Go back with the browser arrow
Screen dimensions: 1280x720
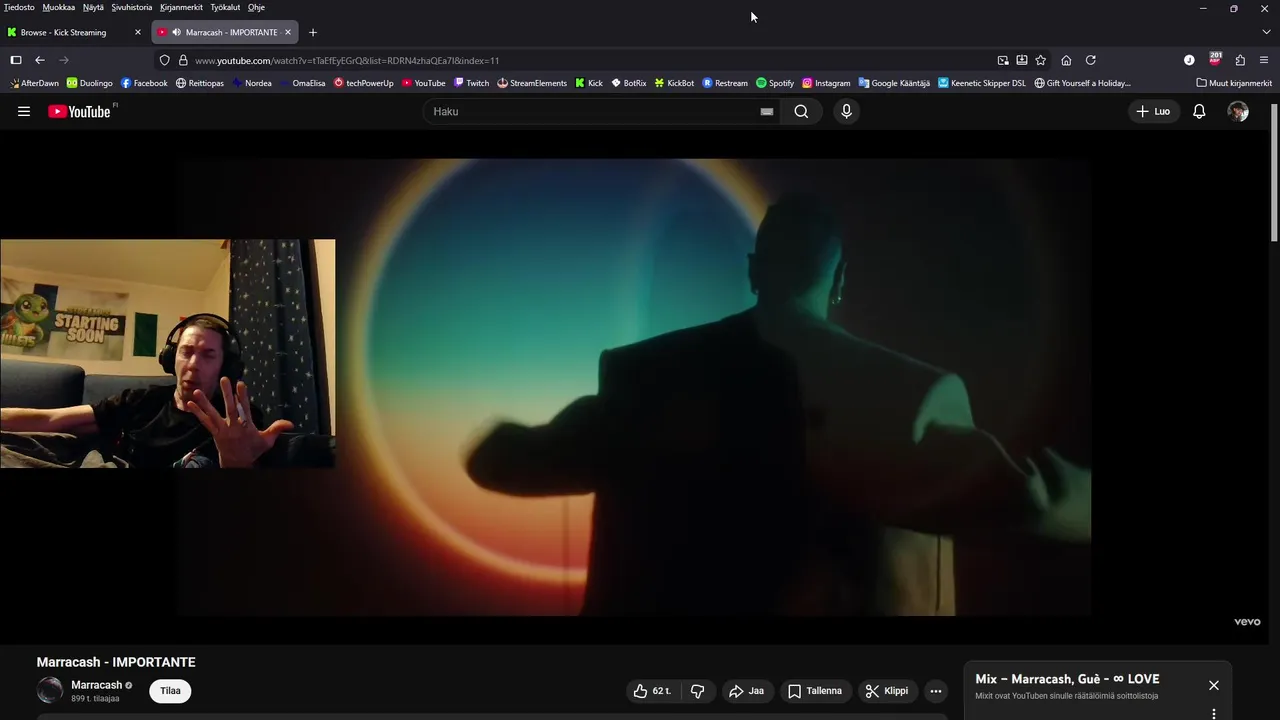[40, 60]
